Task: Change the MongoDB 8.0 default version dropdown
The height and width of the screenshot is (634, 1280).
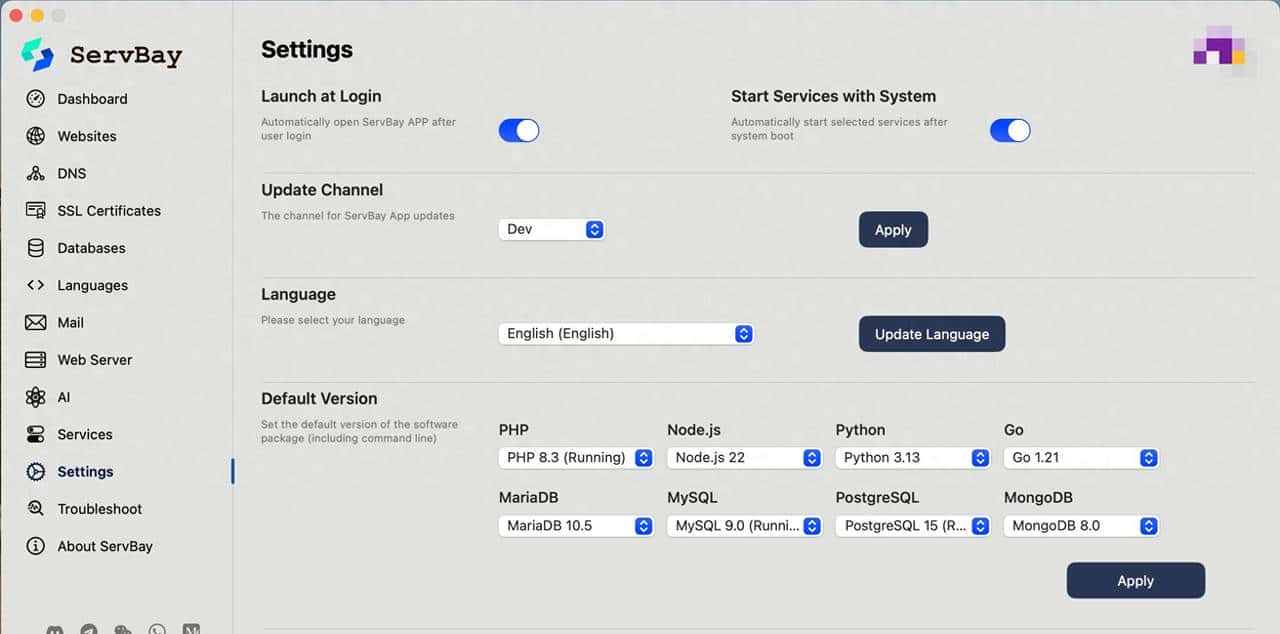Action: tap(1081, 526)
